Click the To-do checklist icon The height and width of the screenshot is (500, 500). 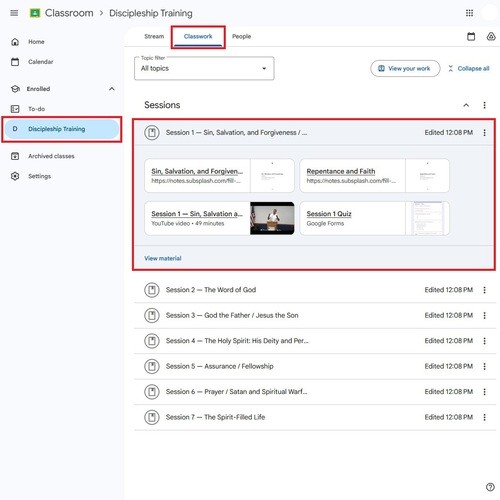(x=15, y=109)
